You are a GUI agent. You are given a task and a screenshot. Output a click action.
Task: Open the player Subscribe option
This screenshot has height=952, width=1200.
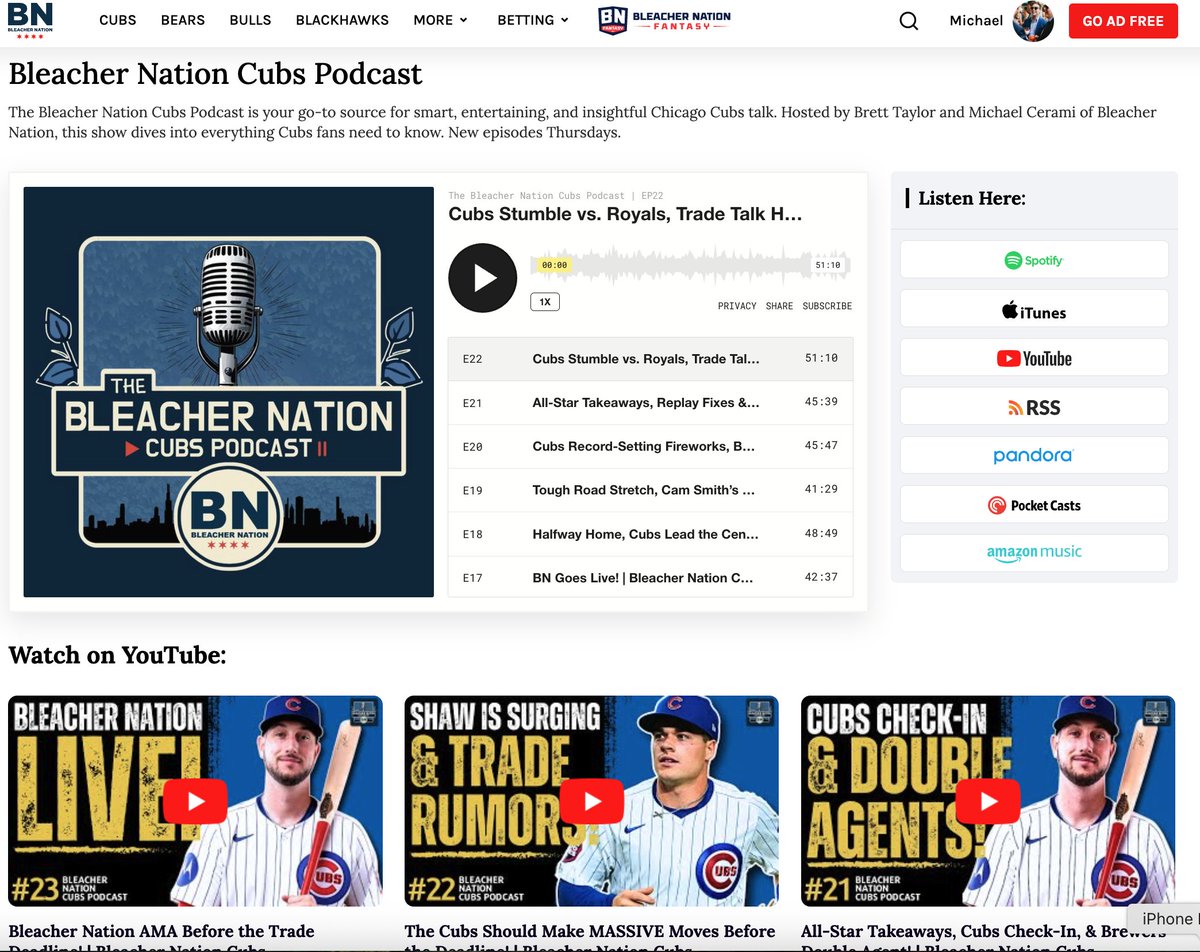pyautogui.click(x=827, y=306)
